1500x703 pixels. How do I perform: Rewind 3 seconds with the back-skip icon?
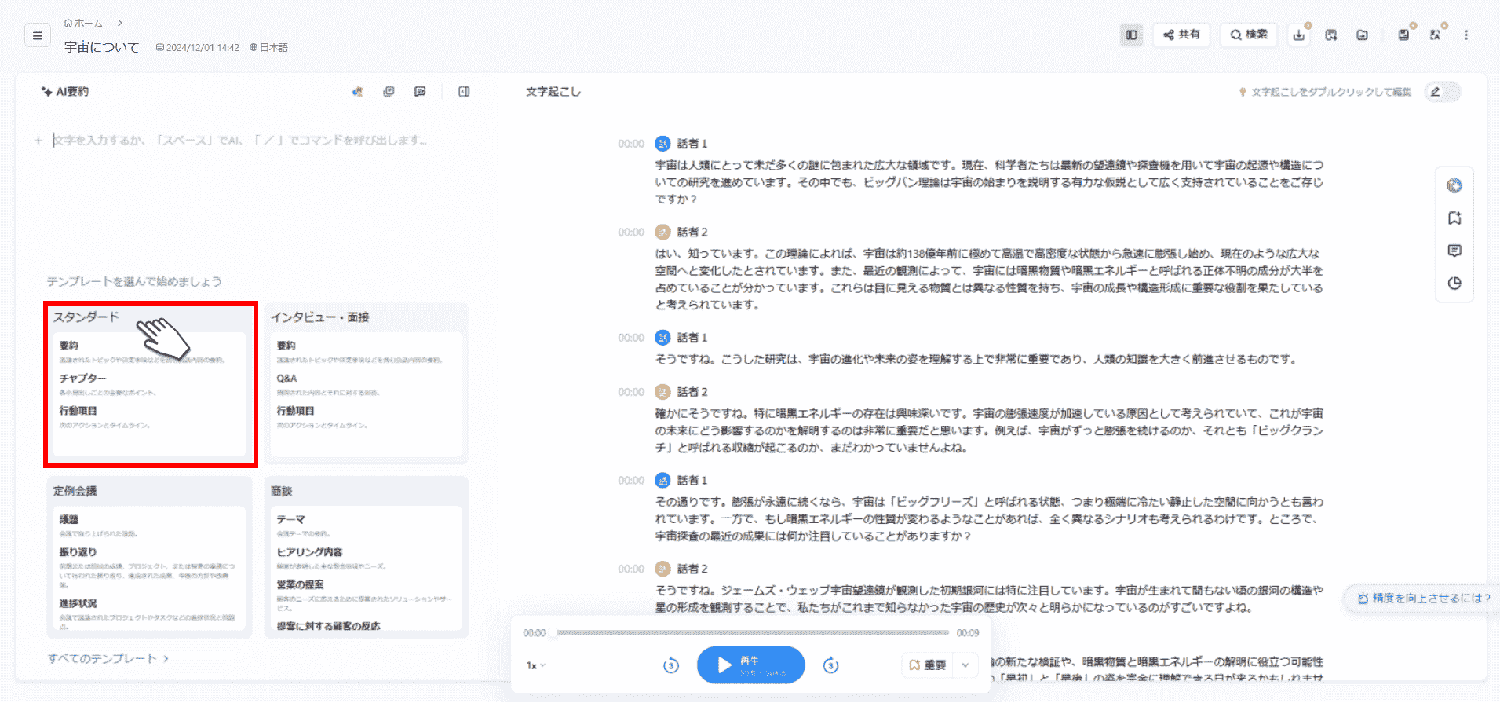671,665
